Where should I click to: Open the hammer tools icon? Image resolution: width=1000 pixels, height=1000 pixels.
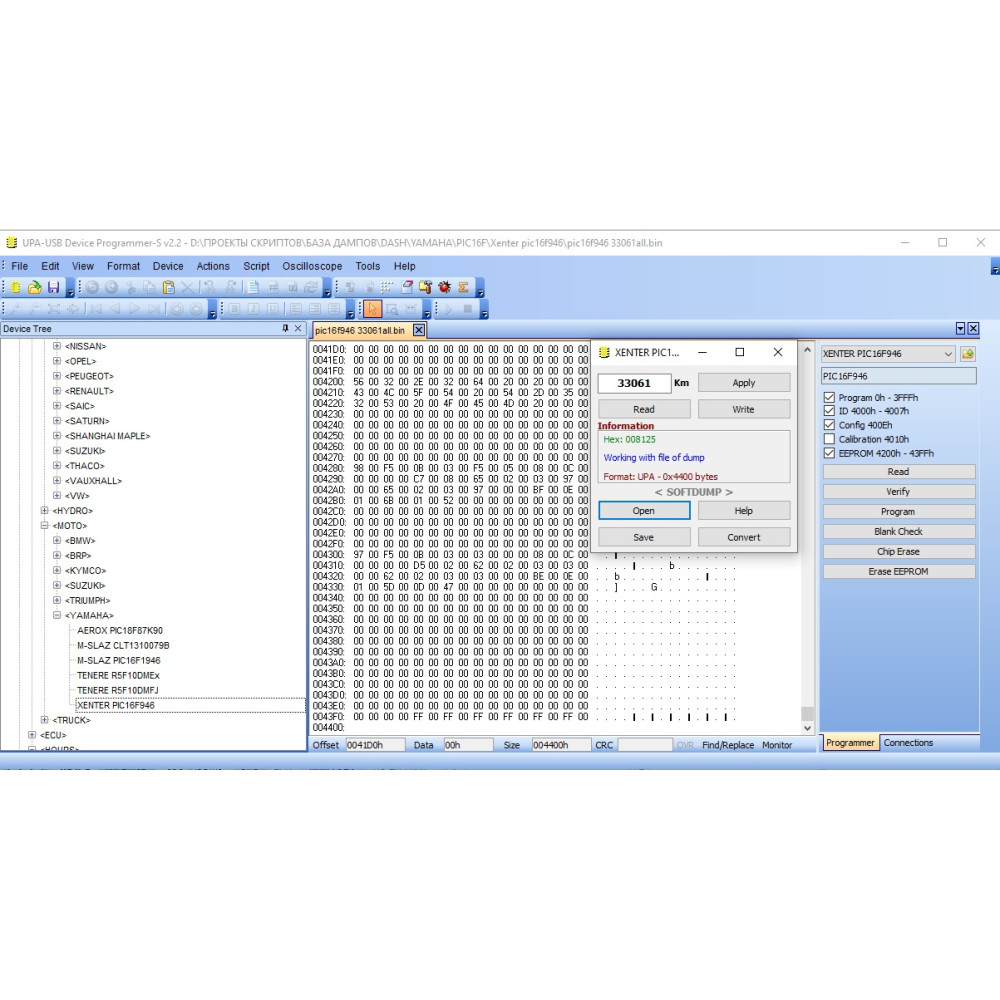(425, 288)
